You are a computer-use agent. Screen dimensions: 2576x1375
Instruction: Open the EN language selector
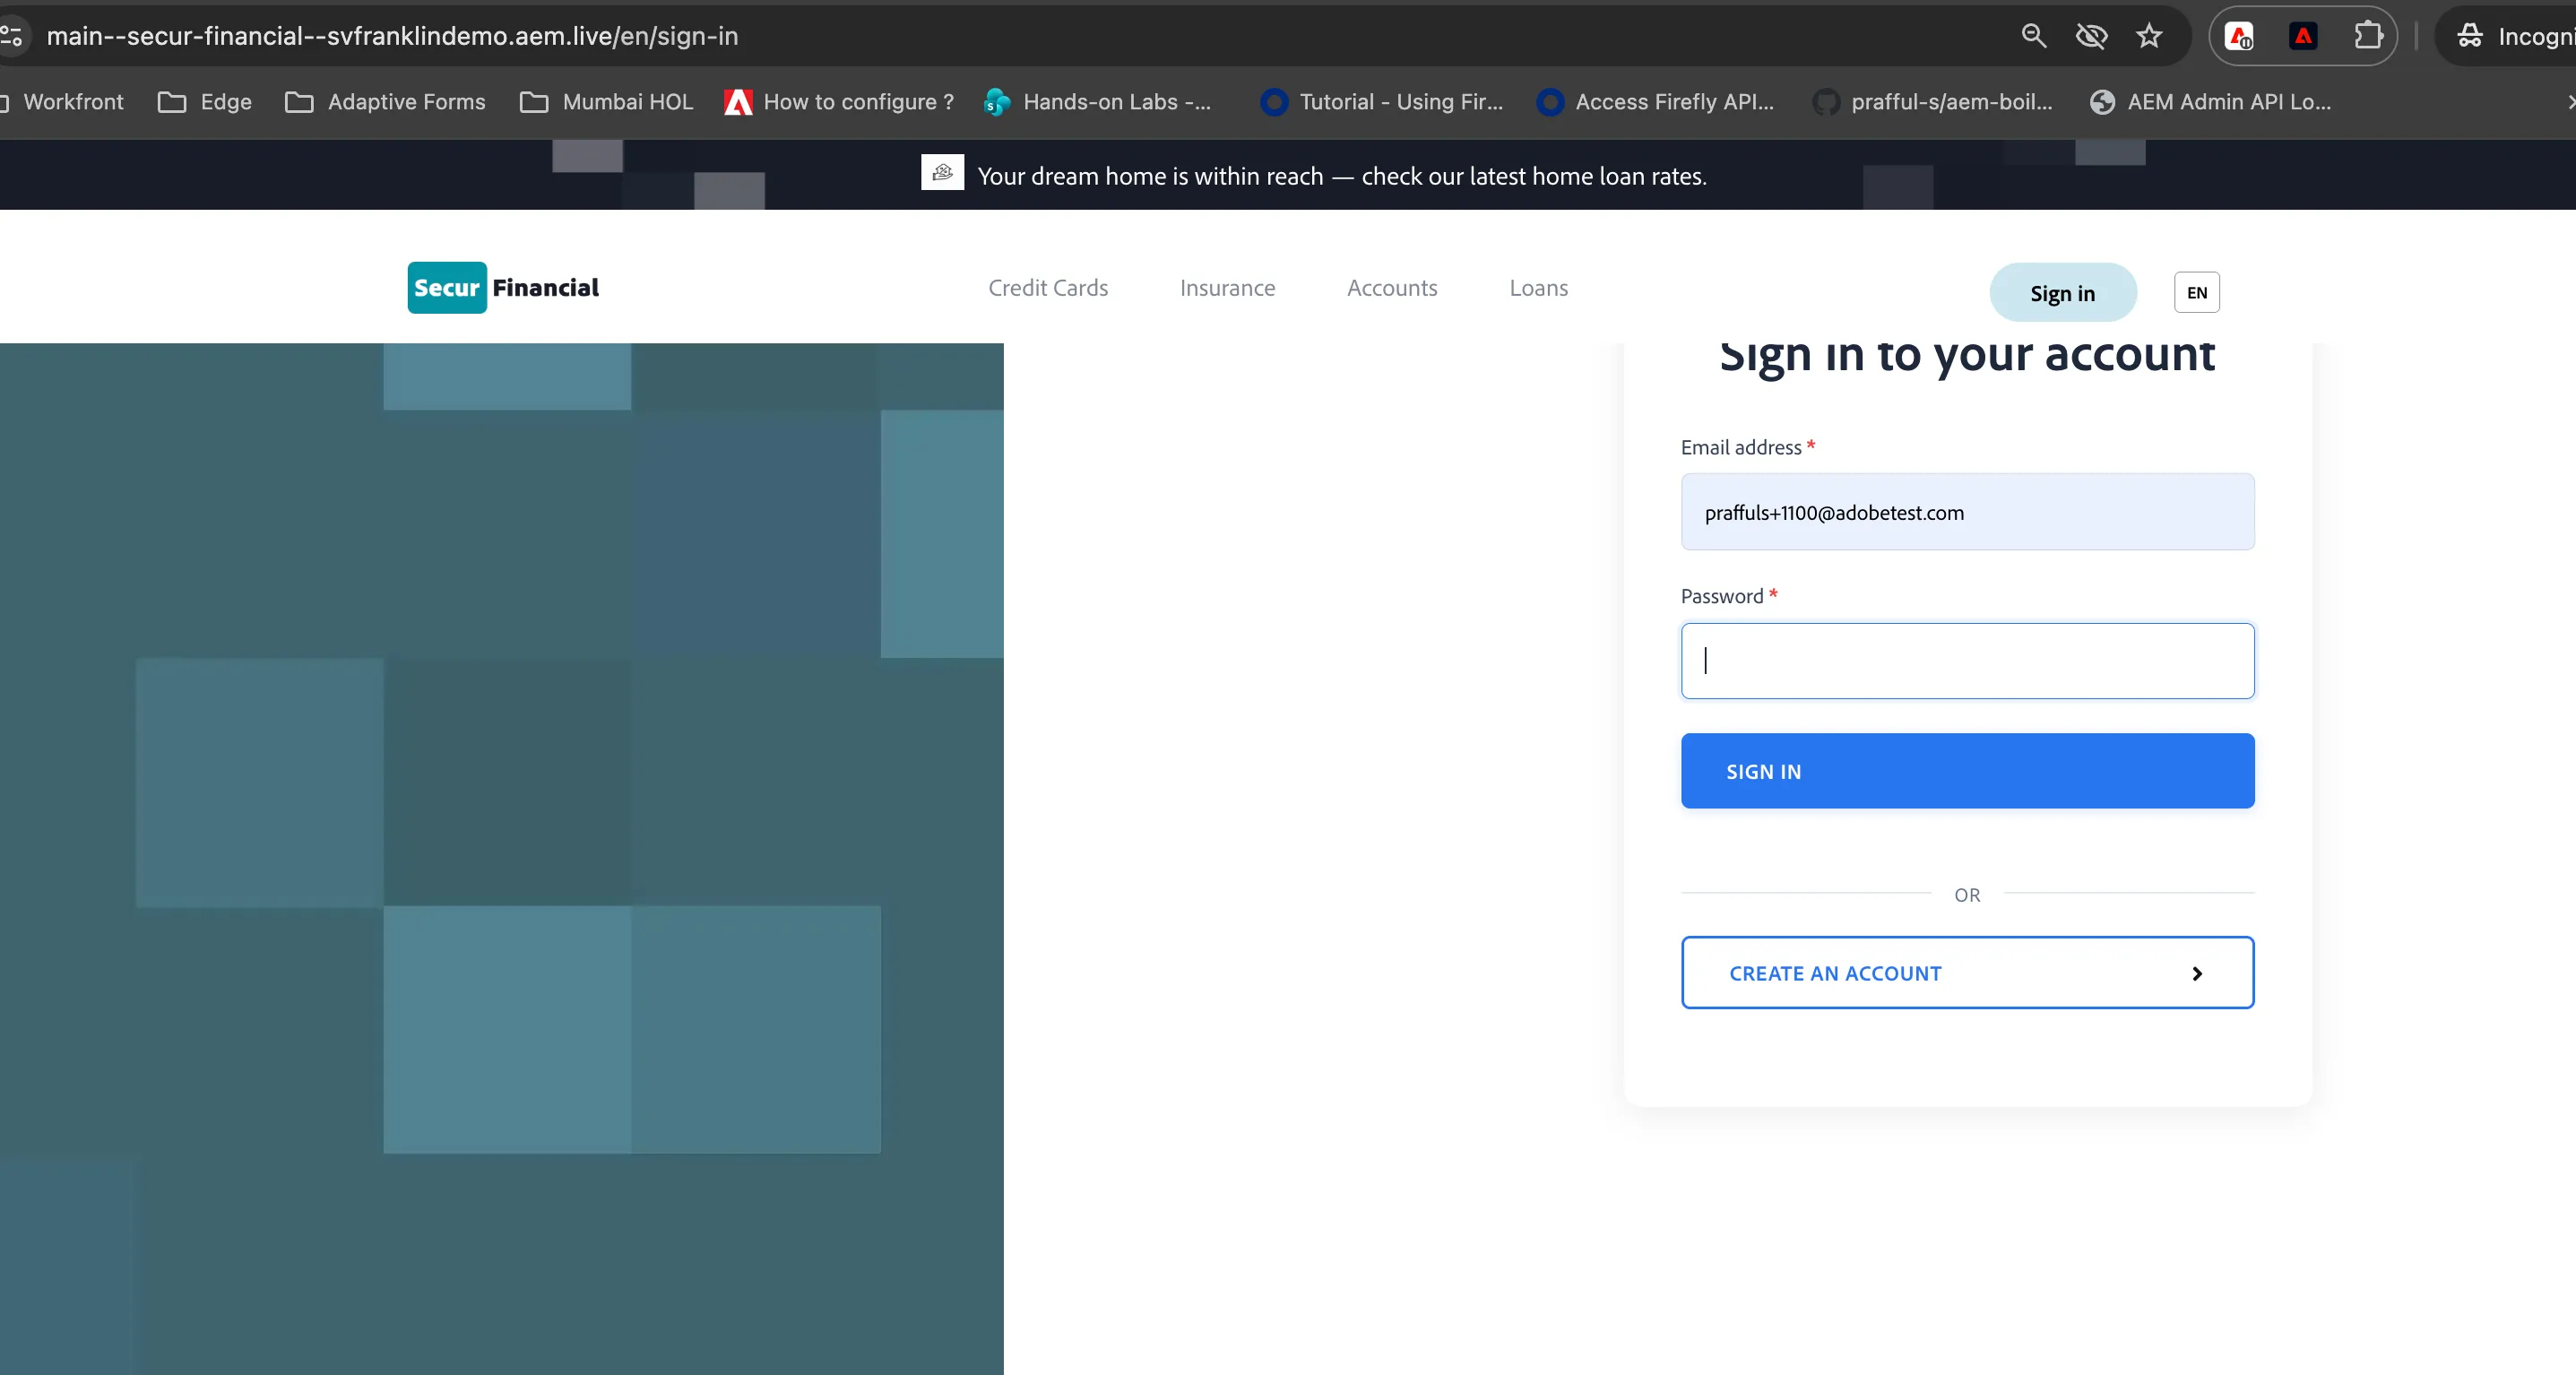point(2197,293)
